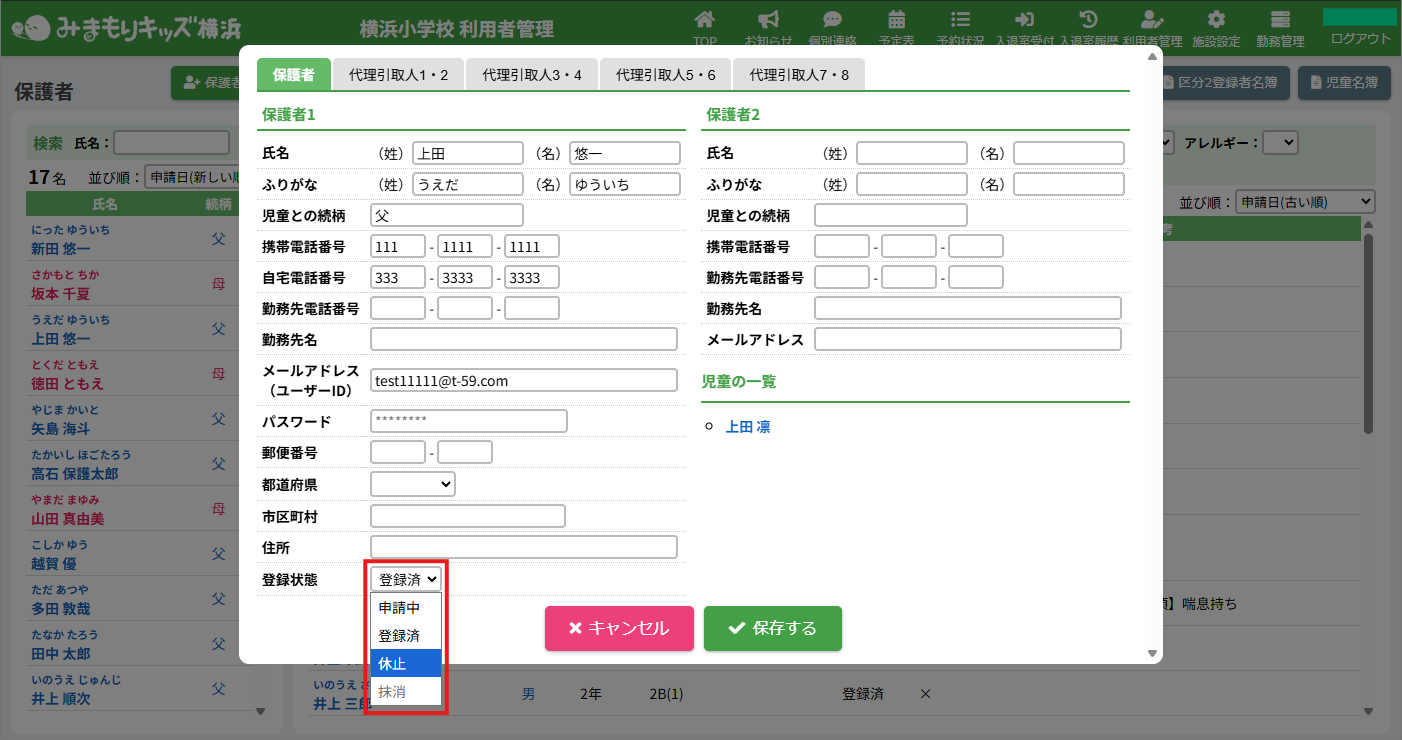The height and width of the screenshot is (740, 1402).
Task: Open 入退室履歴 history icon
Action: [x=1089, y=20]
